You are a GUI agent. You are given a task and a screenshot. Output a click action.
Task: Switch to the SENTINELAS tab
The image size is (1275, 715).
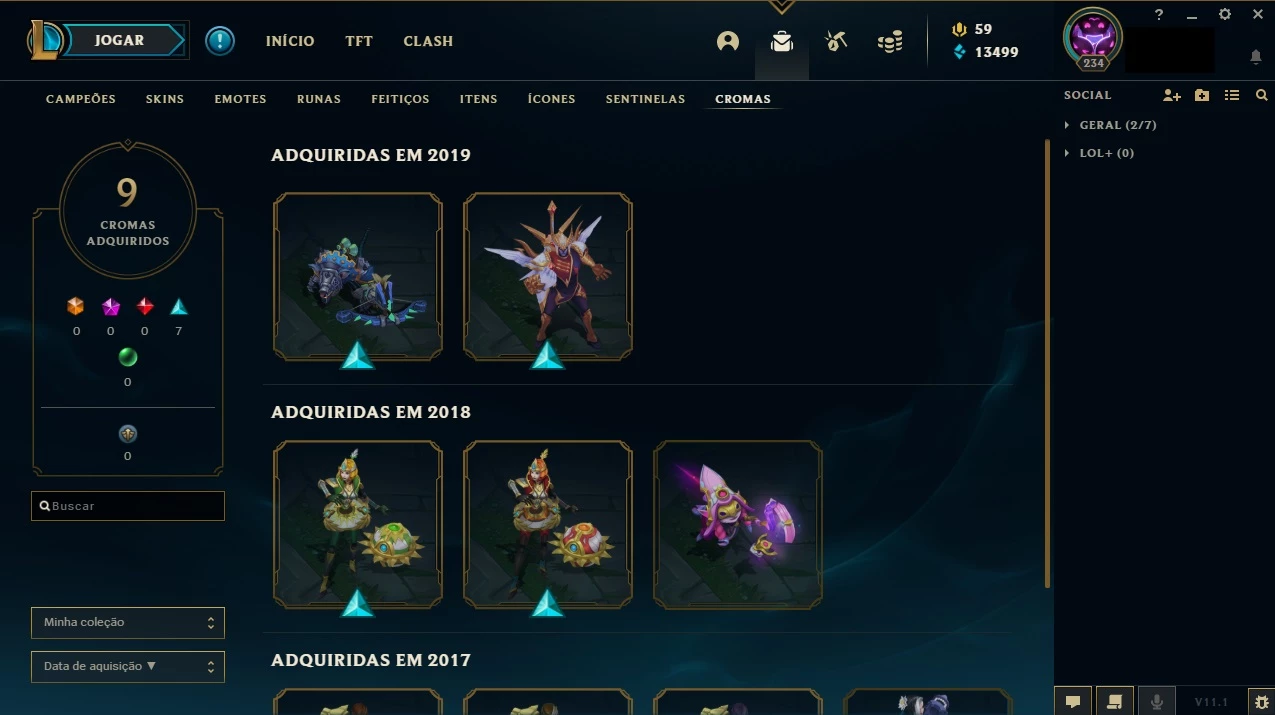(645, 99)
